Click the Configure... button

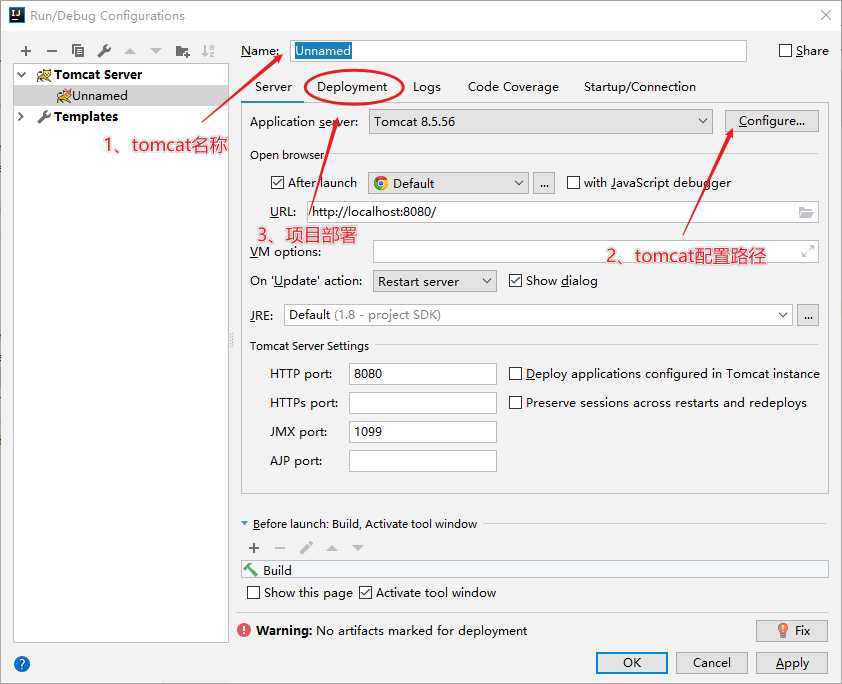click(x=772, y=121)
